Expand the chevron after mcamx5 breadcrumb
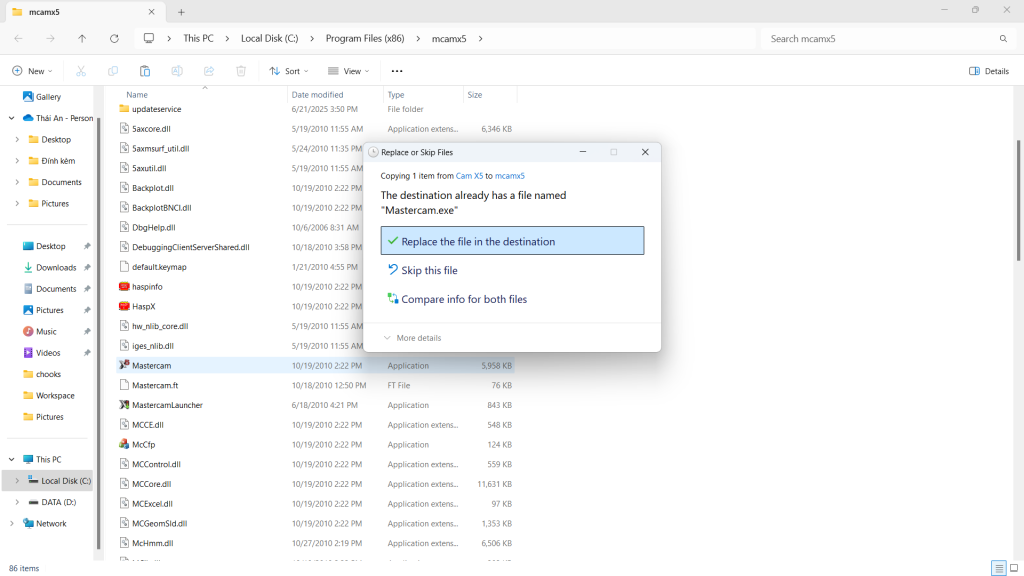 [481, 39]
